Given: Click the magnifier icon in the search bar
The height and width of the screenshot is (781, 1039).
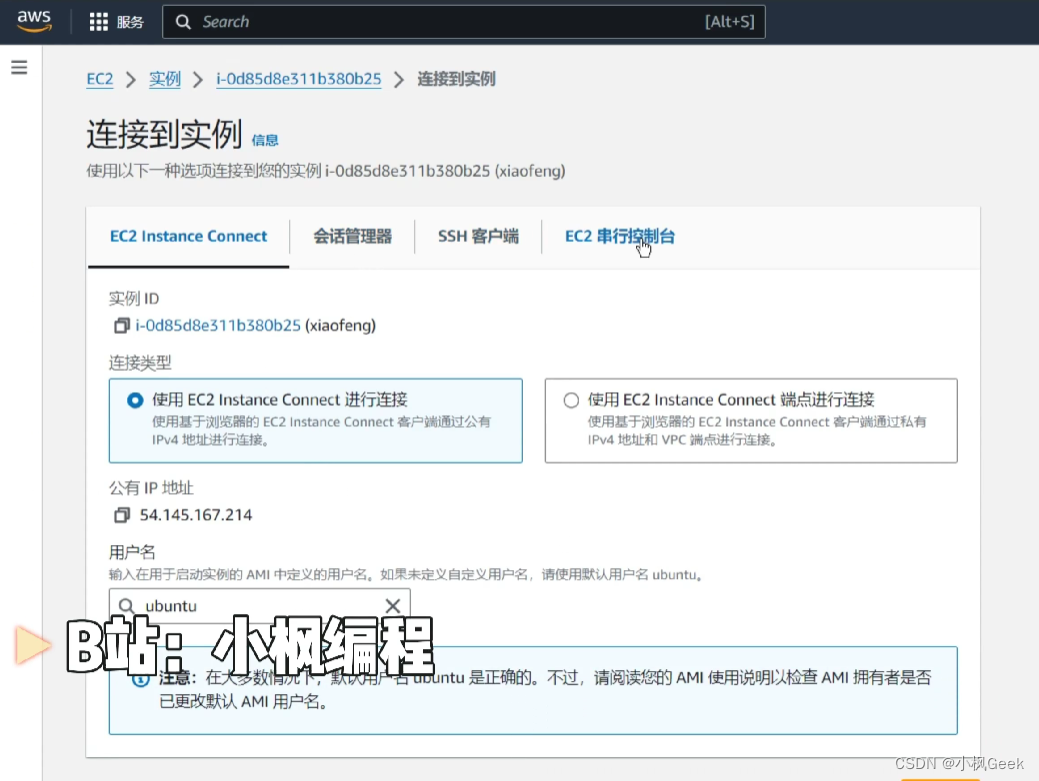Looking at the screenshot, I should click(x=184, y=21).
